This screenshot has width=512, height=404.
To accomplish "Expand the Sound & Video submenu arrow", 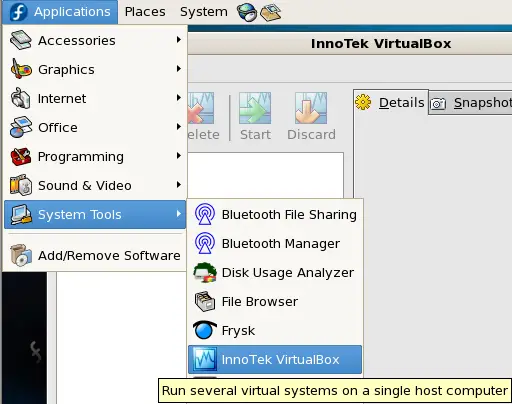I will (179, 185).
